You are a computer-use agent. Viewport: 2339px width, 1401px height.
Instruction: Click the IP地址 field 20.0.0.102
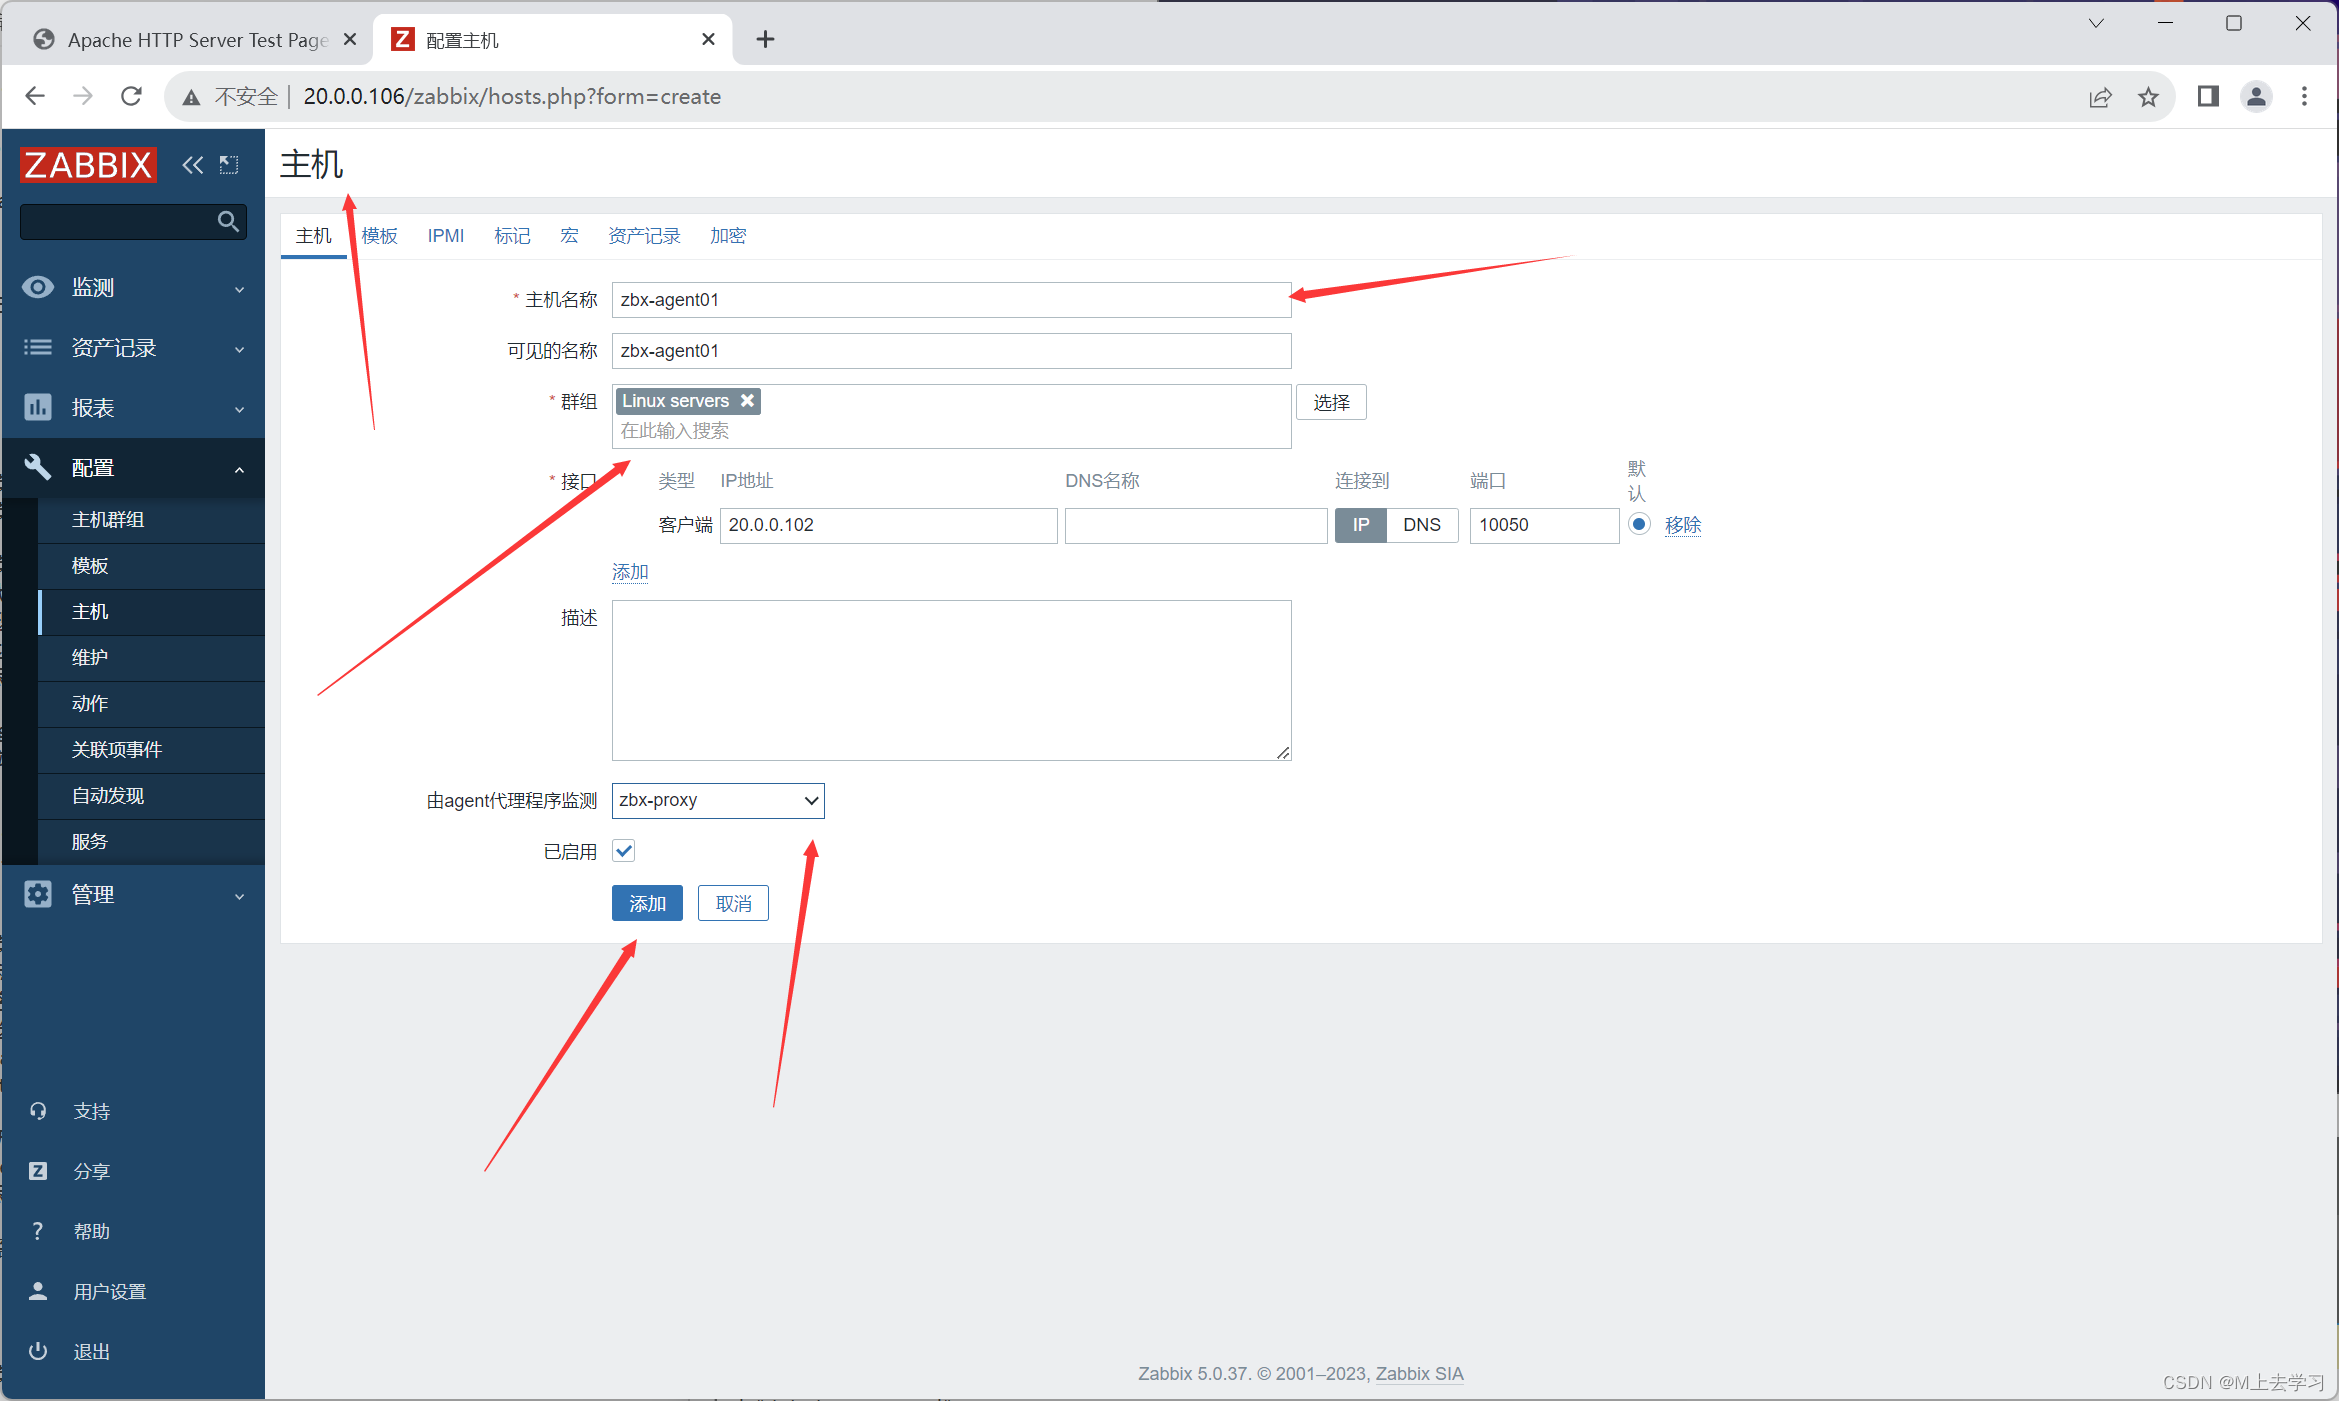pyautogui.click(x=888, y=525)
